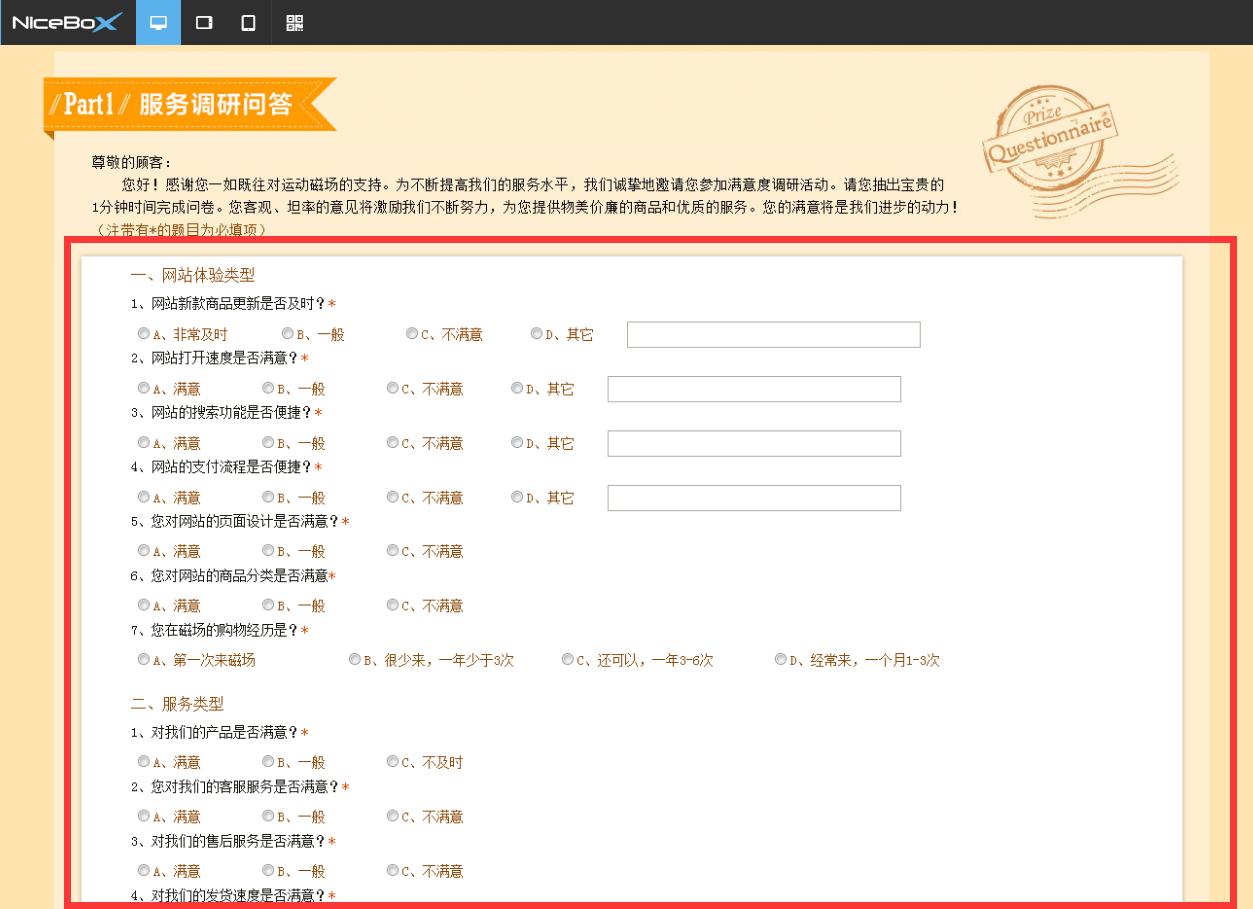1253x909 pixels.
Task: Select "C、不及时" for product satisfaction
Action: pos(392,761)
